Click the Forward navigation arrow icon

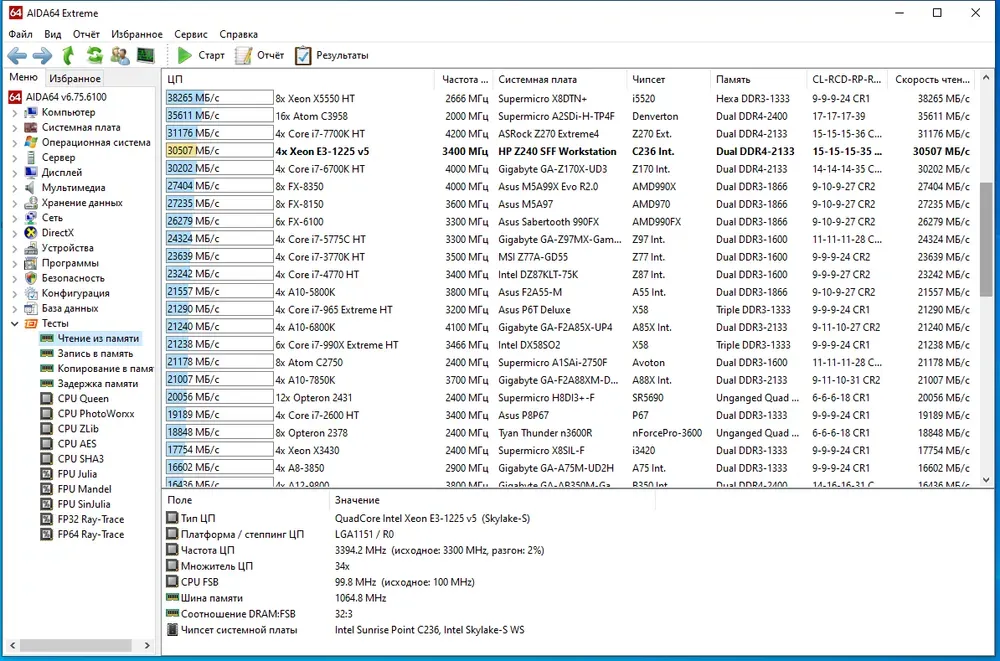pos(42,56)
